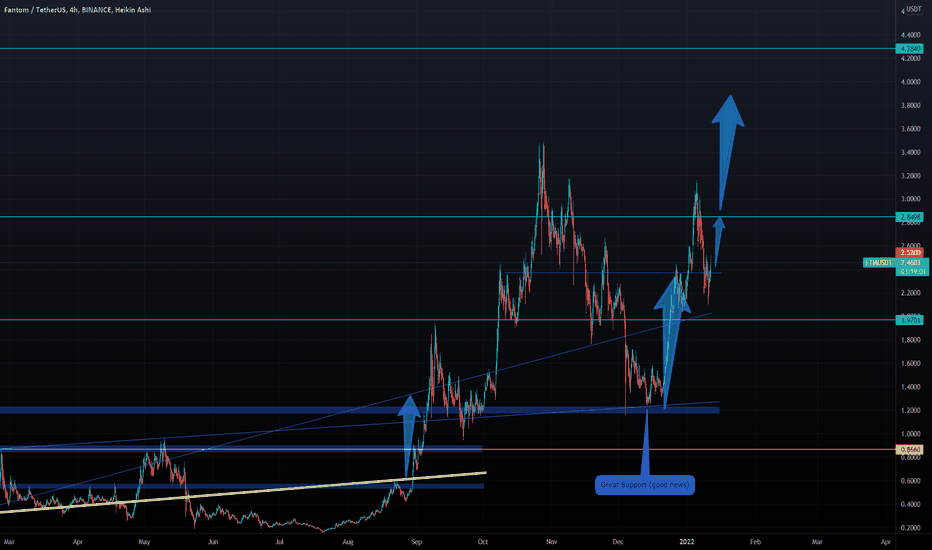This screenshot has width=932, height=550.
Task: Click the Oct label on time axis
Action: (483, 542)
